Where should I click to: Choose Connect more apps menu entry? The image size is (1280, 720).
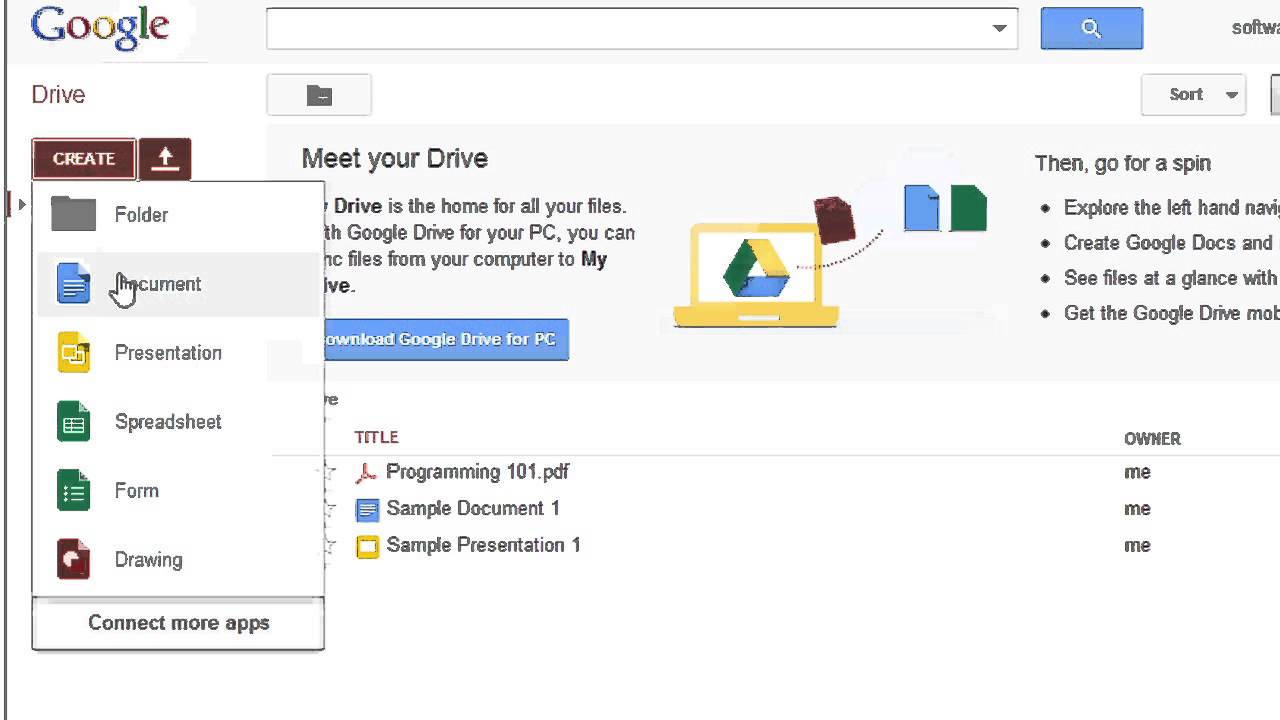click(x=178, y=623)
